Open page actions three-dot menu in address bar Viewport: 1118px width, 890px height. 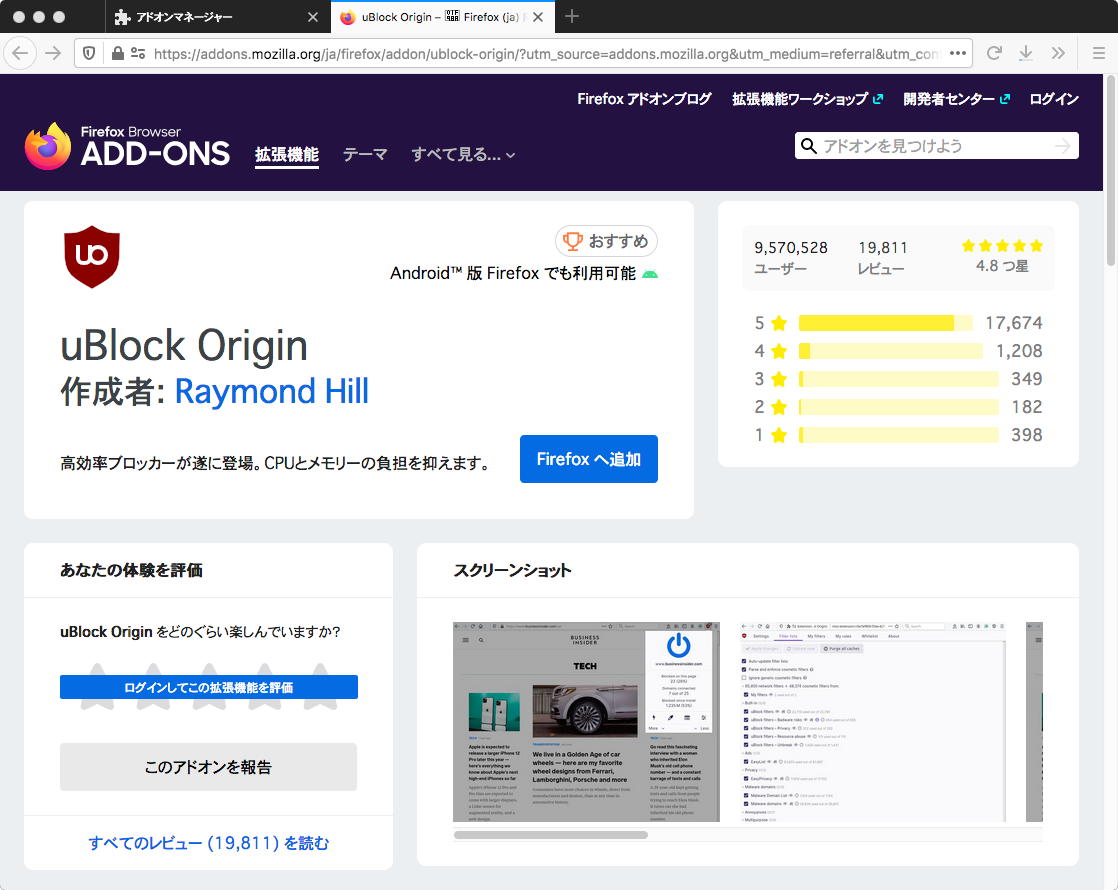click(x=957, y=53)
